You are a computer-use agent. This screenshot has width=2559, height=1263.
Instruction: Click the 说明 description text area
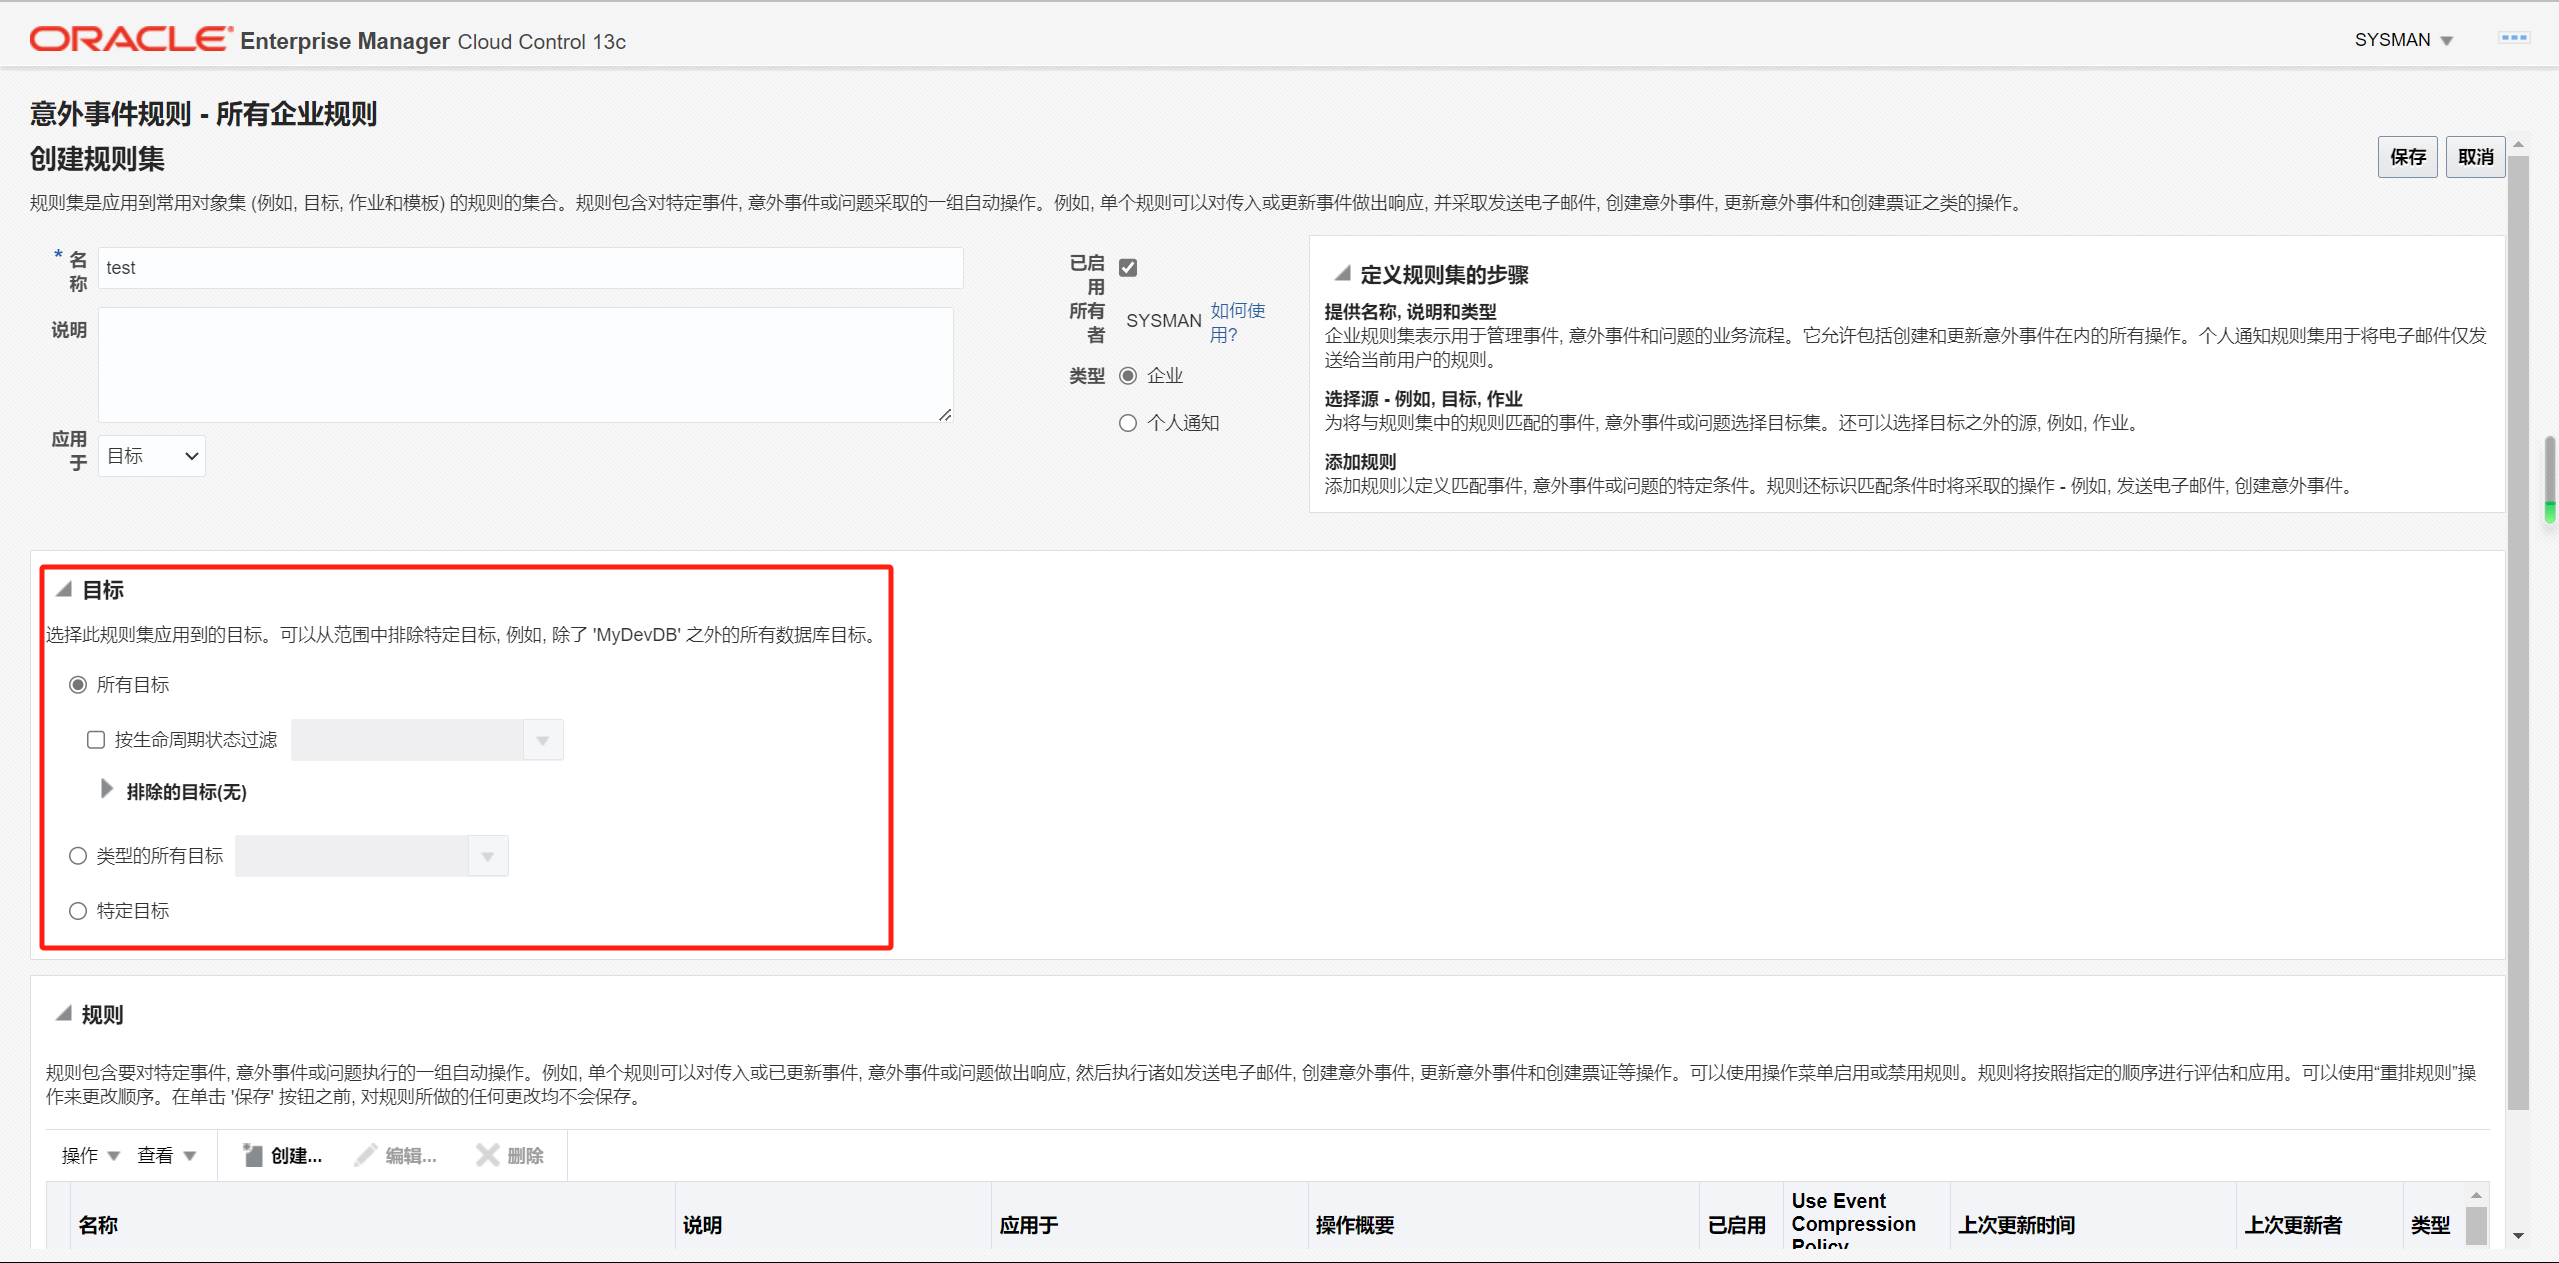[x=525, y=365]
